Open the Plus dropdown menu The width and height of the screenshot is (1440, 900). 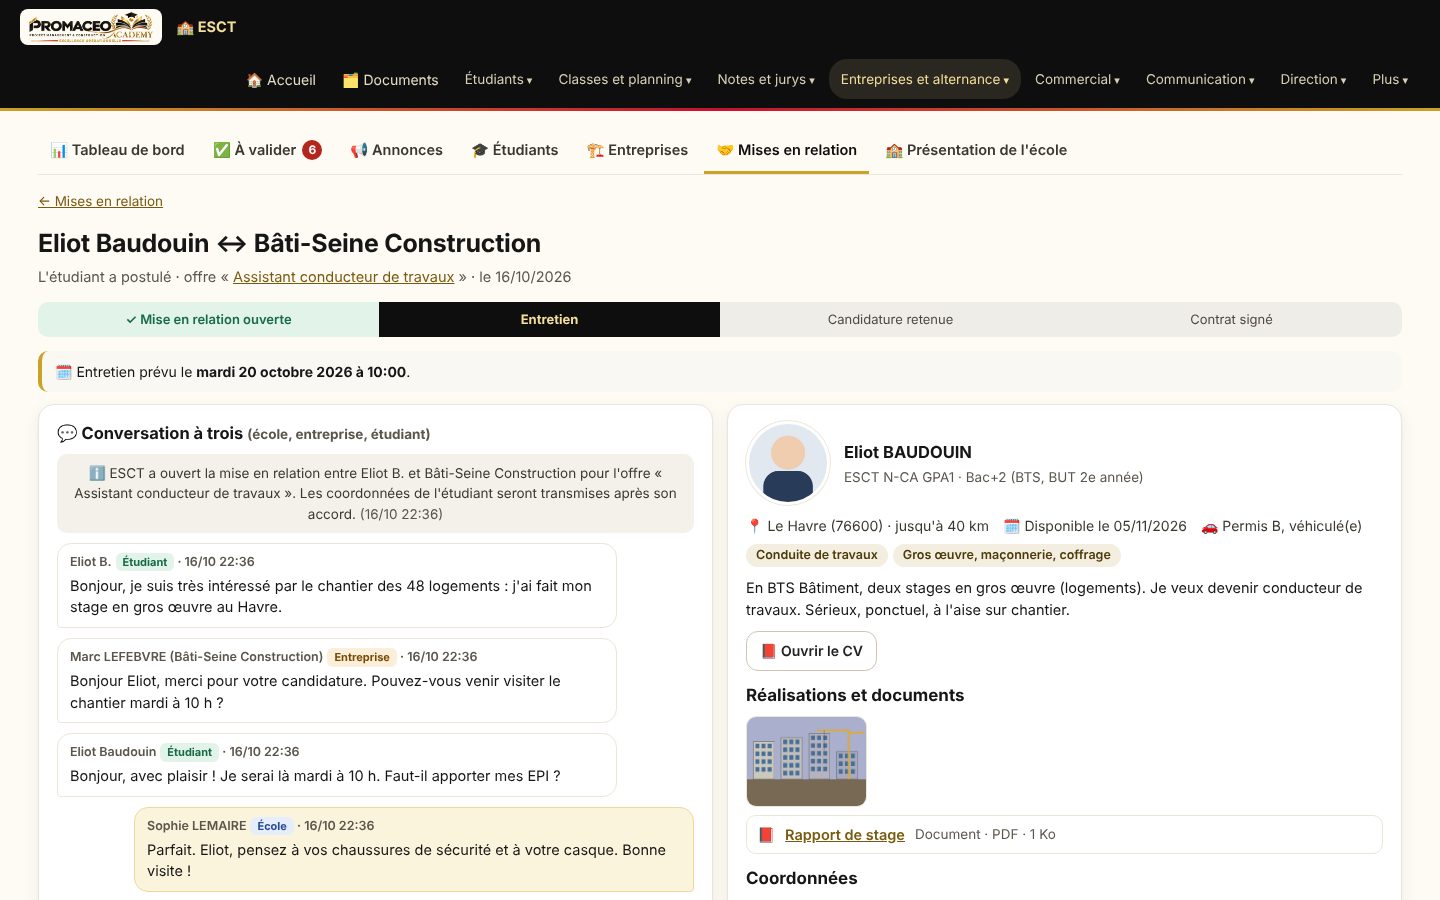[1390, 79]
